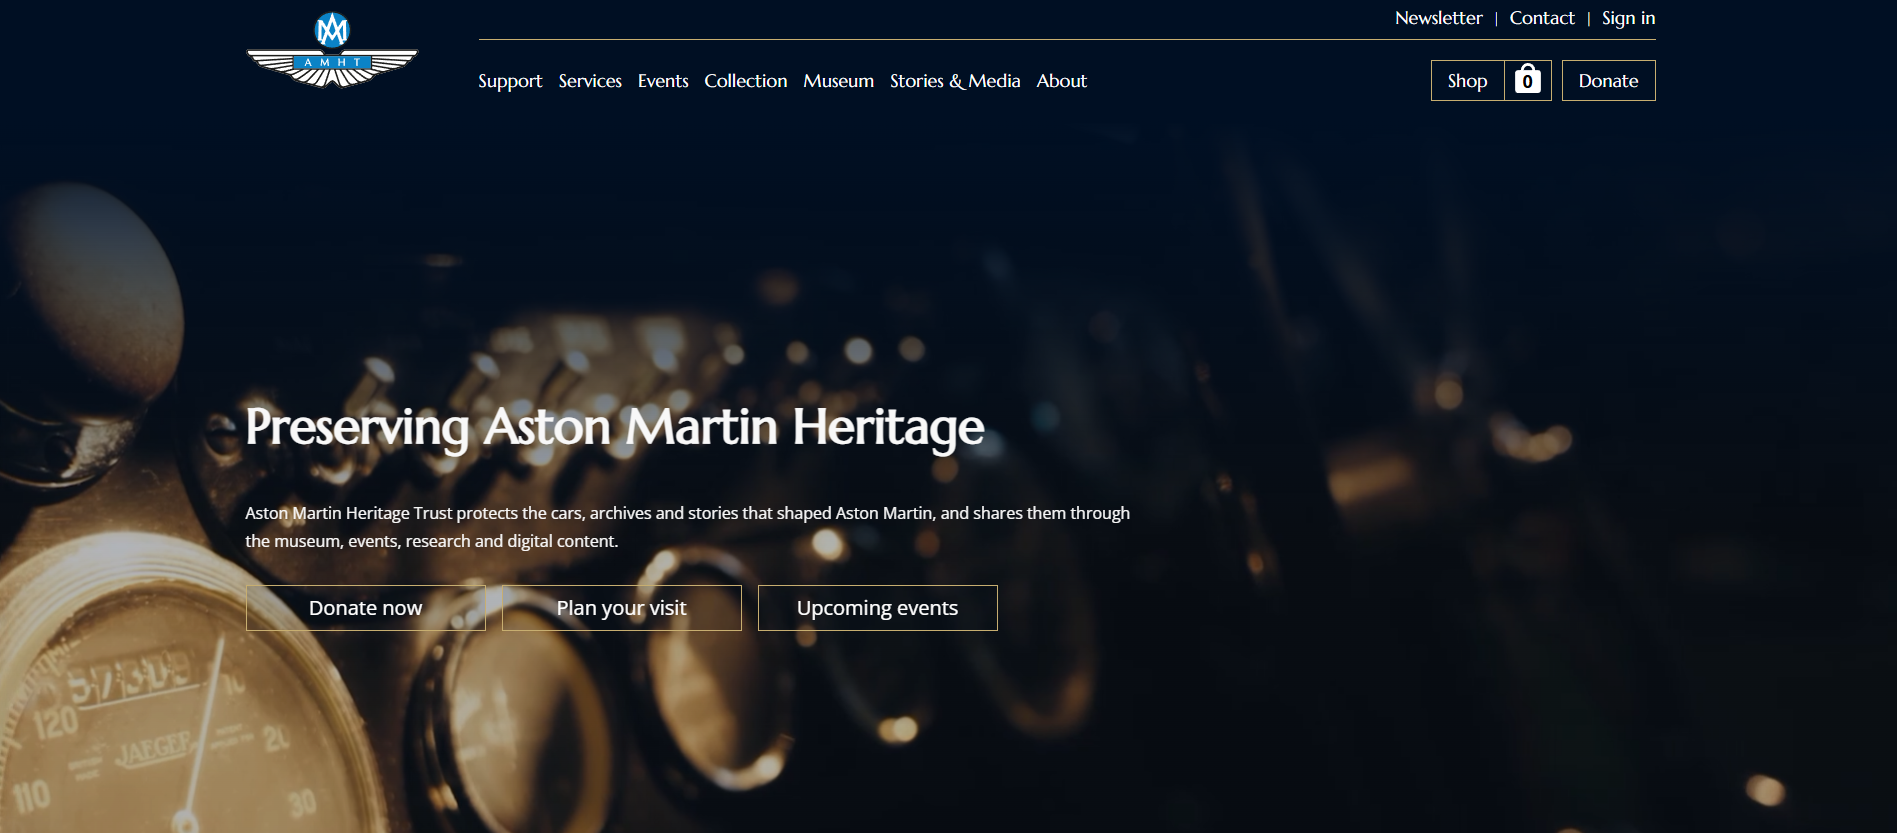Click the Donate now button

click(x=366, y=608)
